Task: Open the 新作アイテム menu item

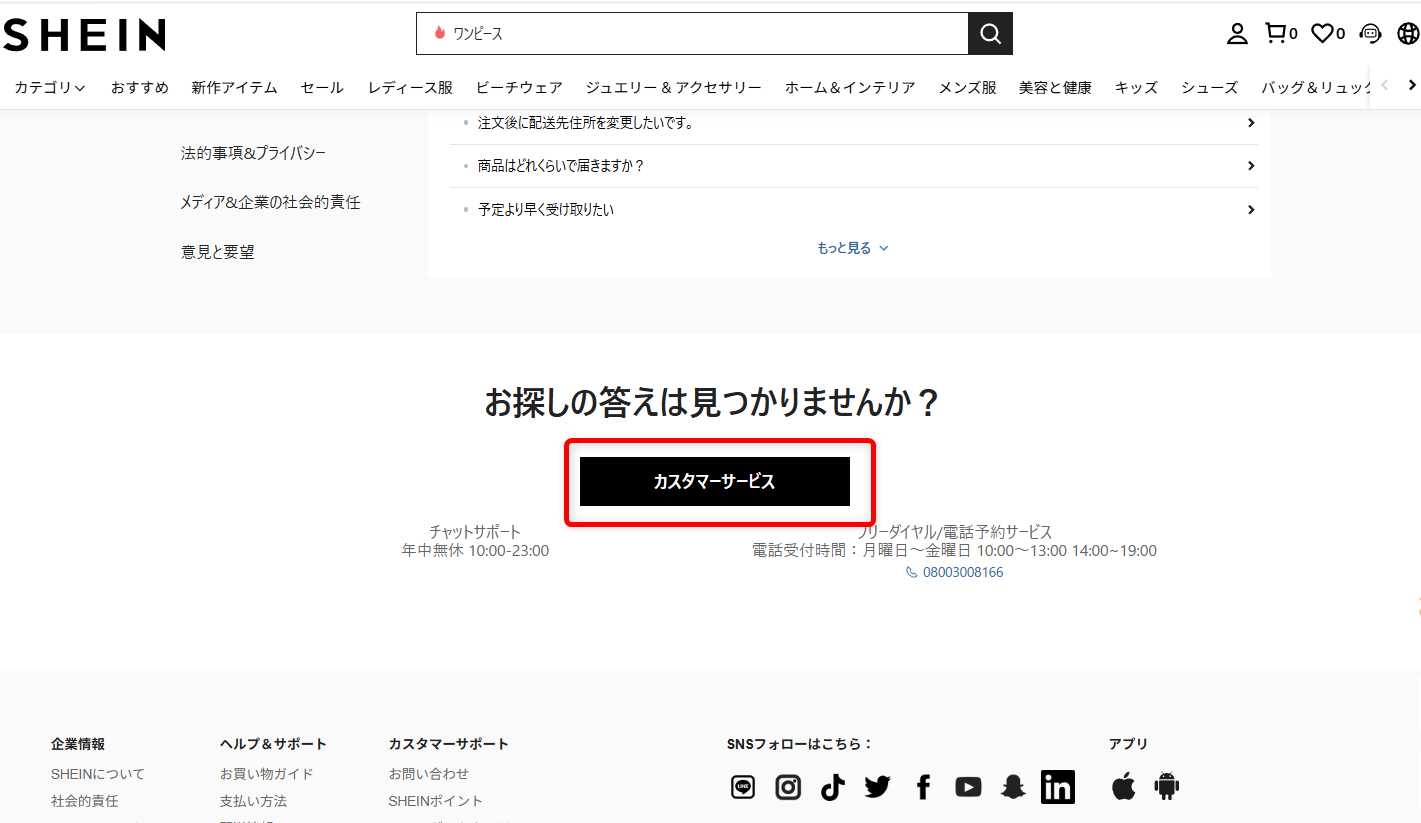Action: point(235,88)
